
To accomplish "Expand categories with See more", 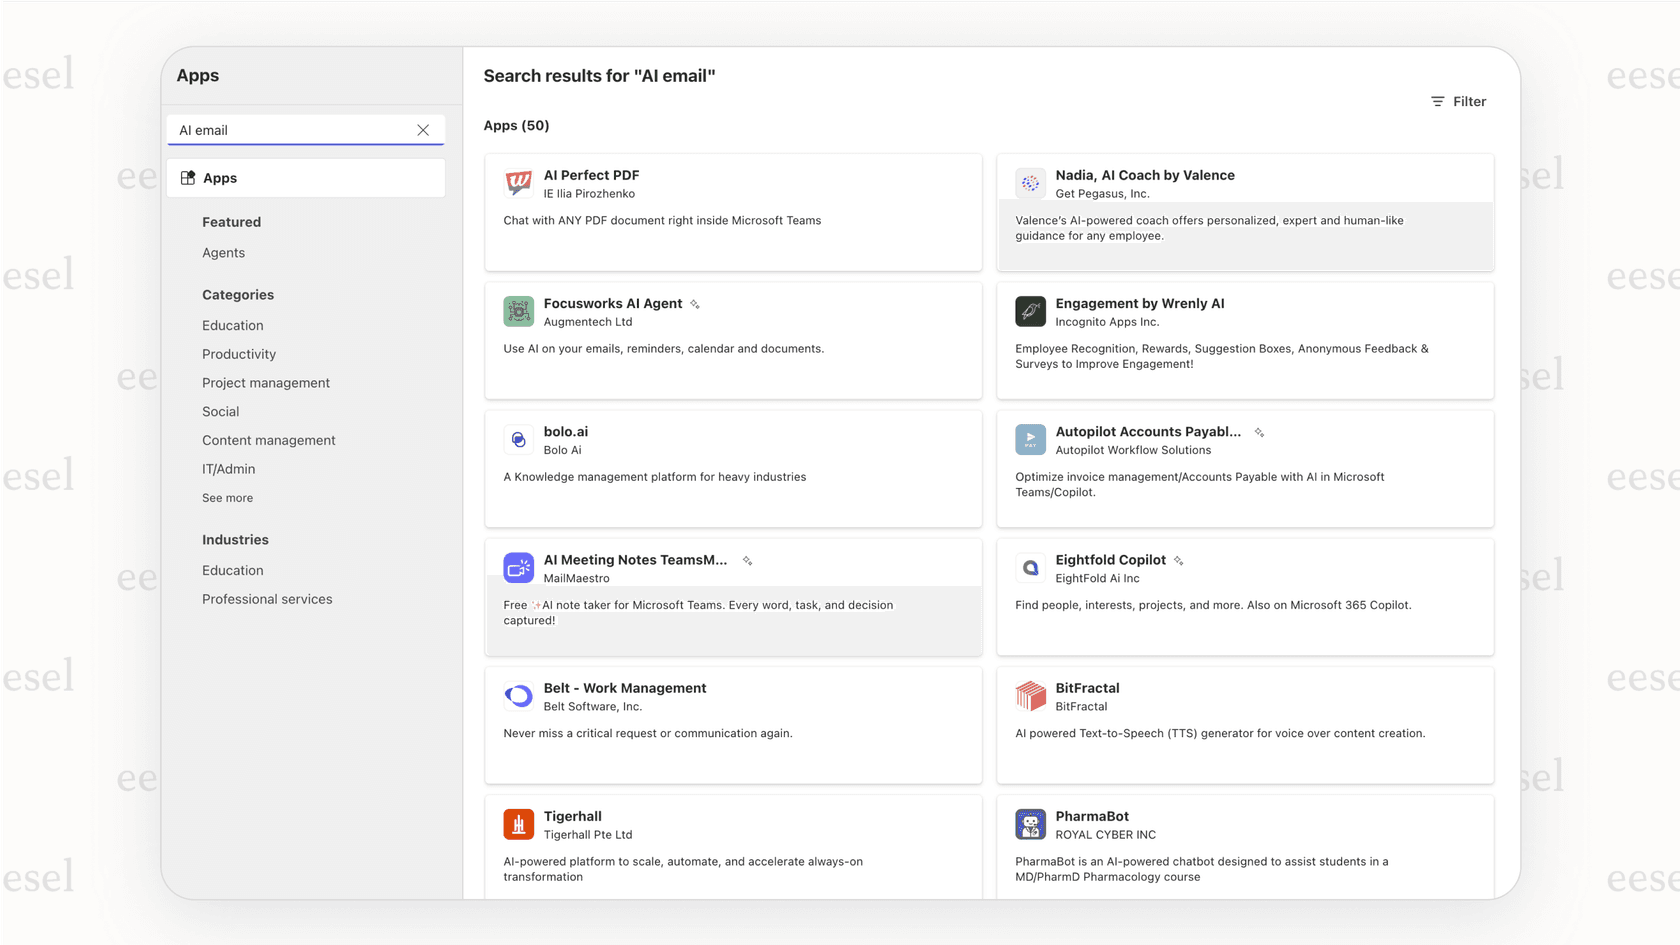I will coord(227,498).
